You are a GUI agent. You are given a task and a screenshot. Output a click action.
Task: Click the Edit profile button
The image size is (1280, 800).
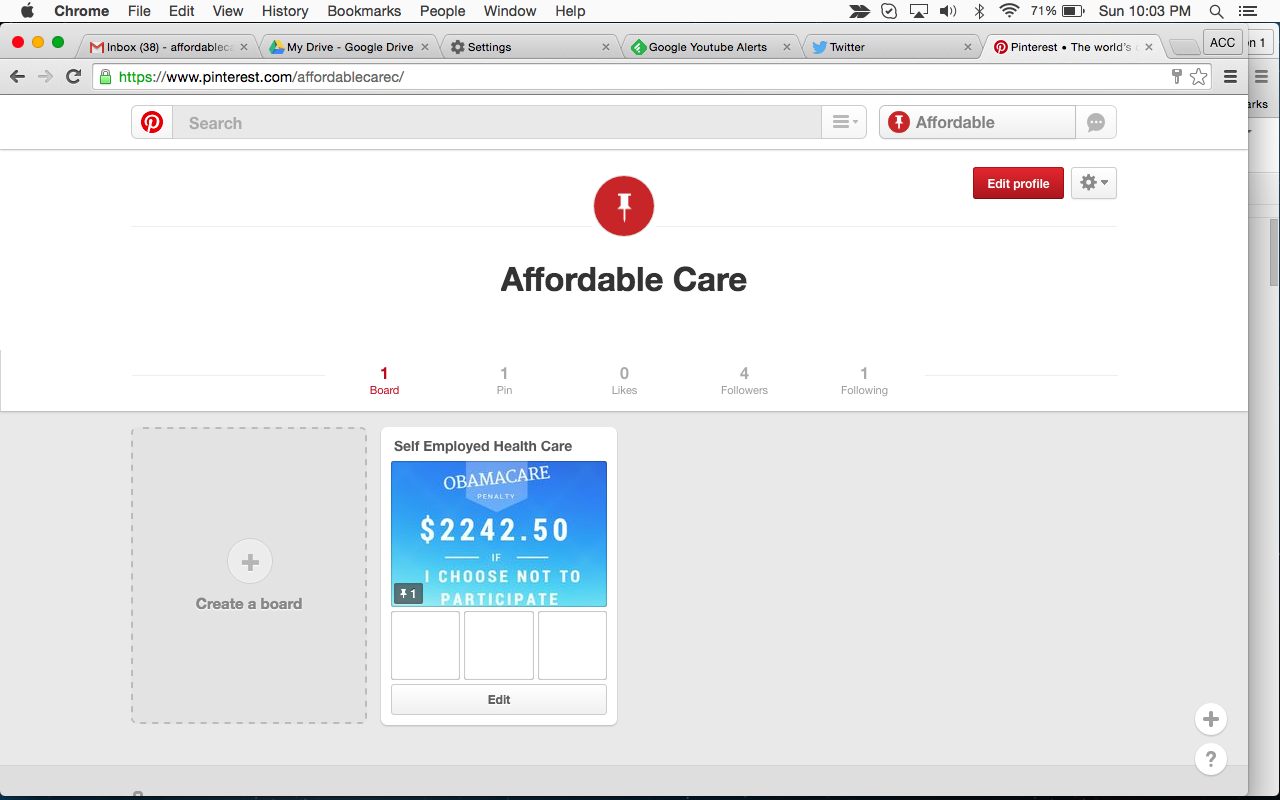pyautogui.click(x=1018, y=183)
